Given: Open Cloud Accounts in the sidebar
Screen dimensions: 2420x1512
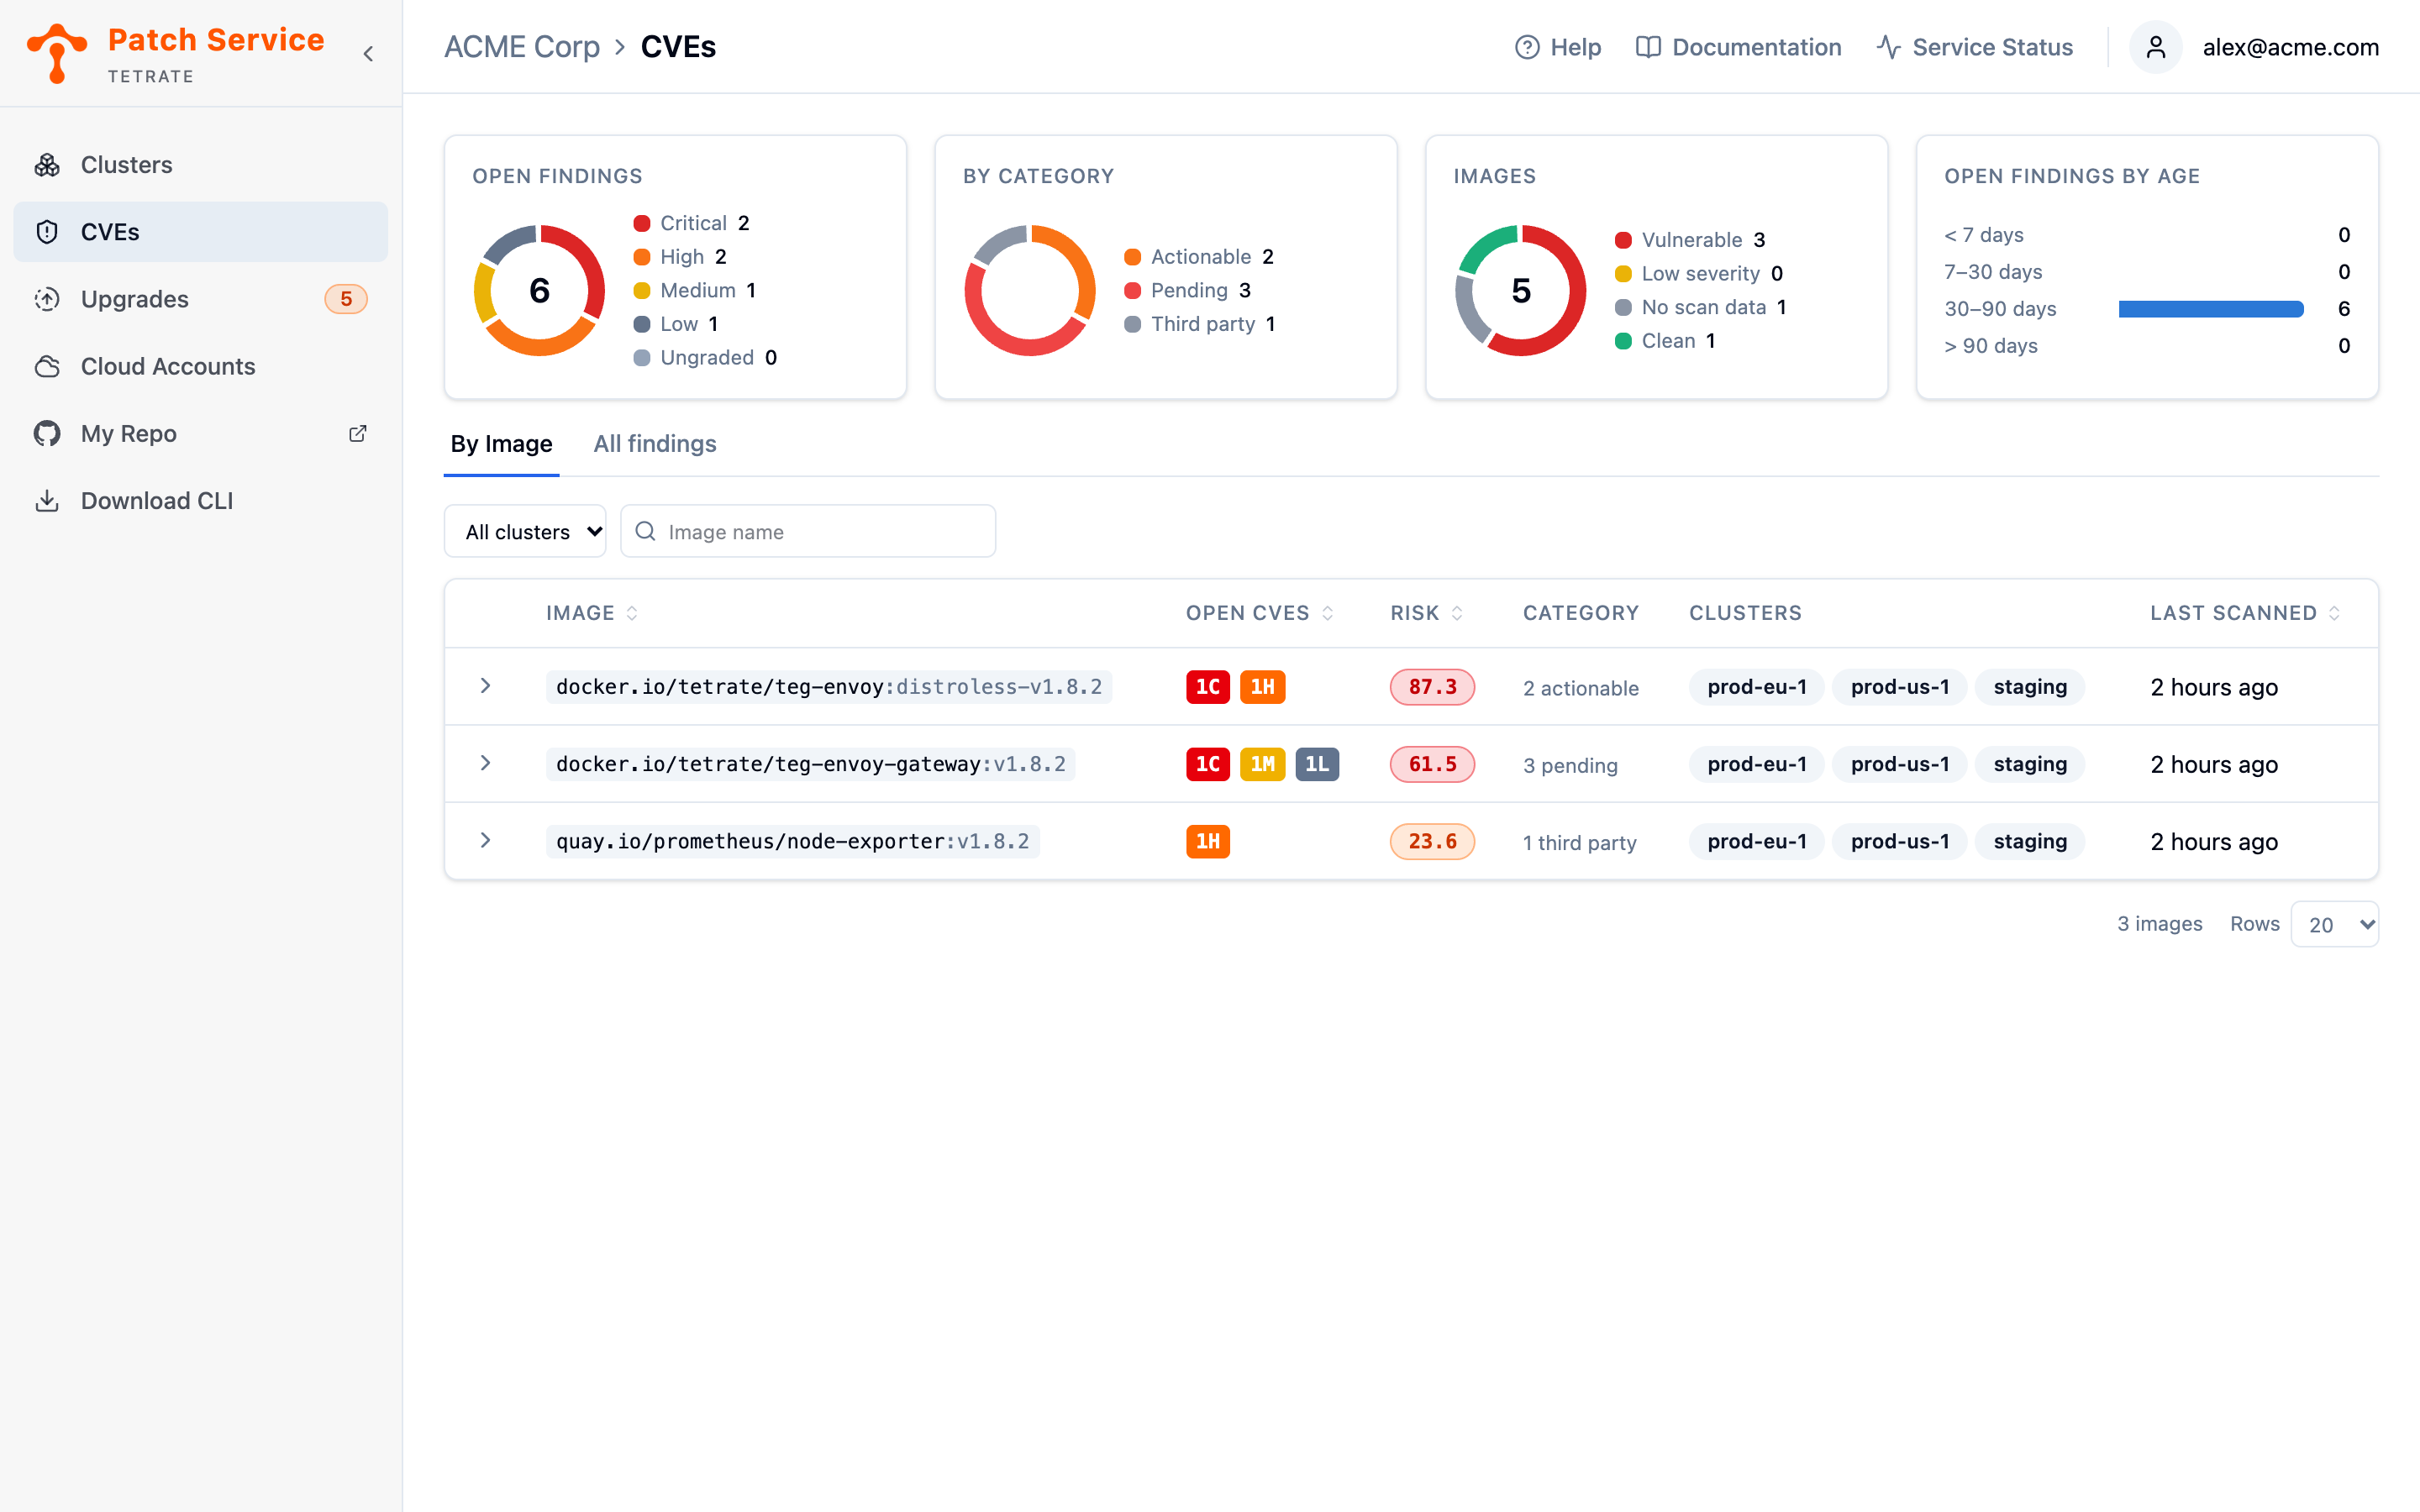Looking at the screenshot, I should point(200,366).
